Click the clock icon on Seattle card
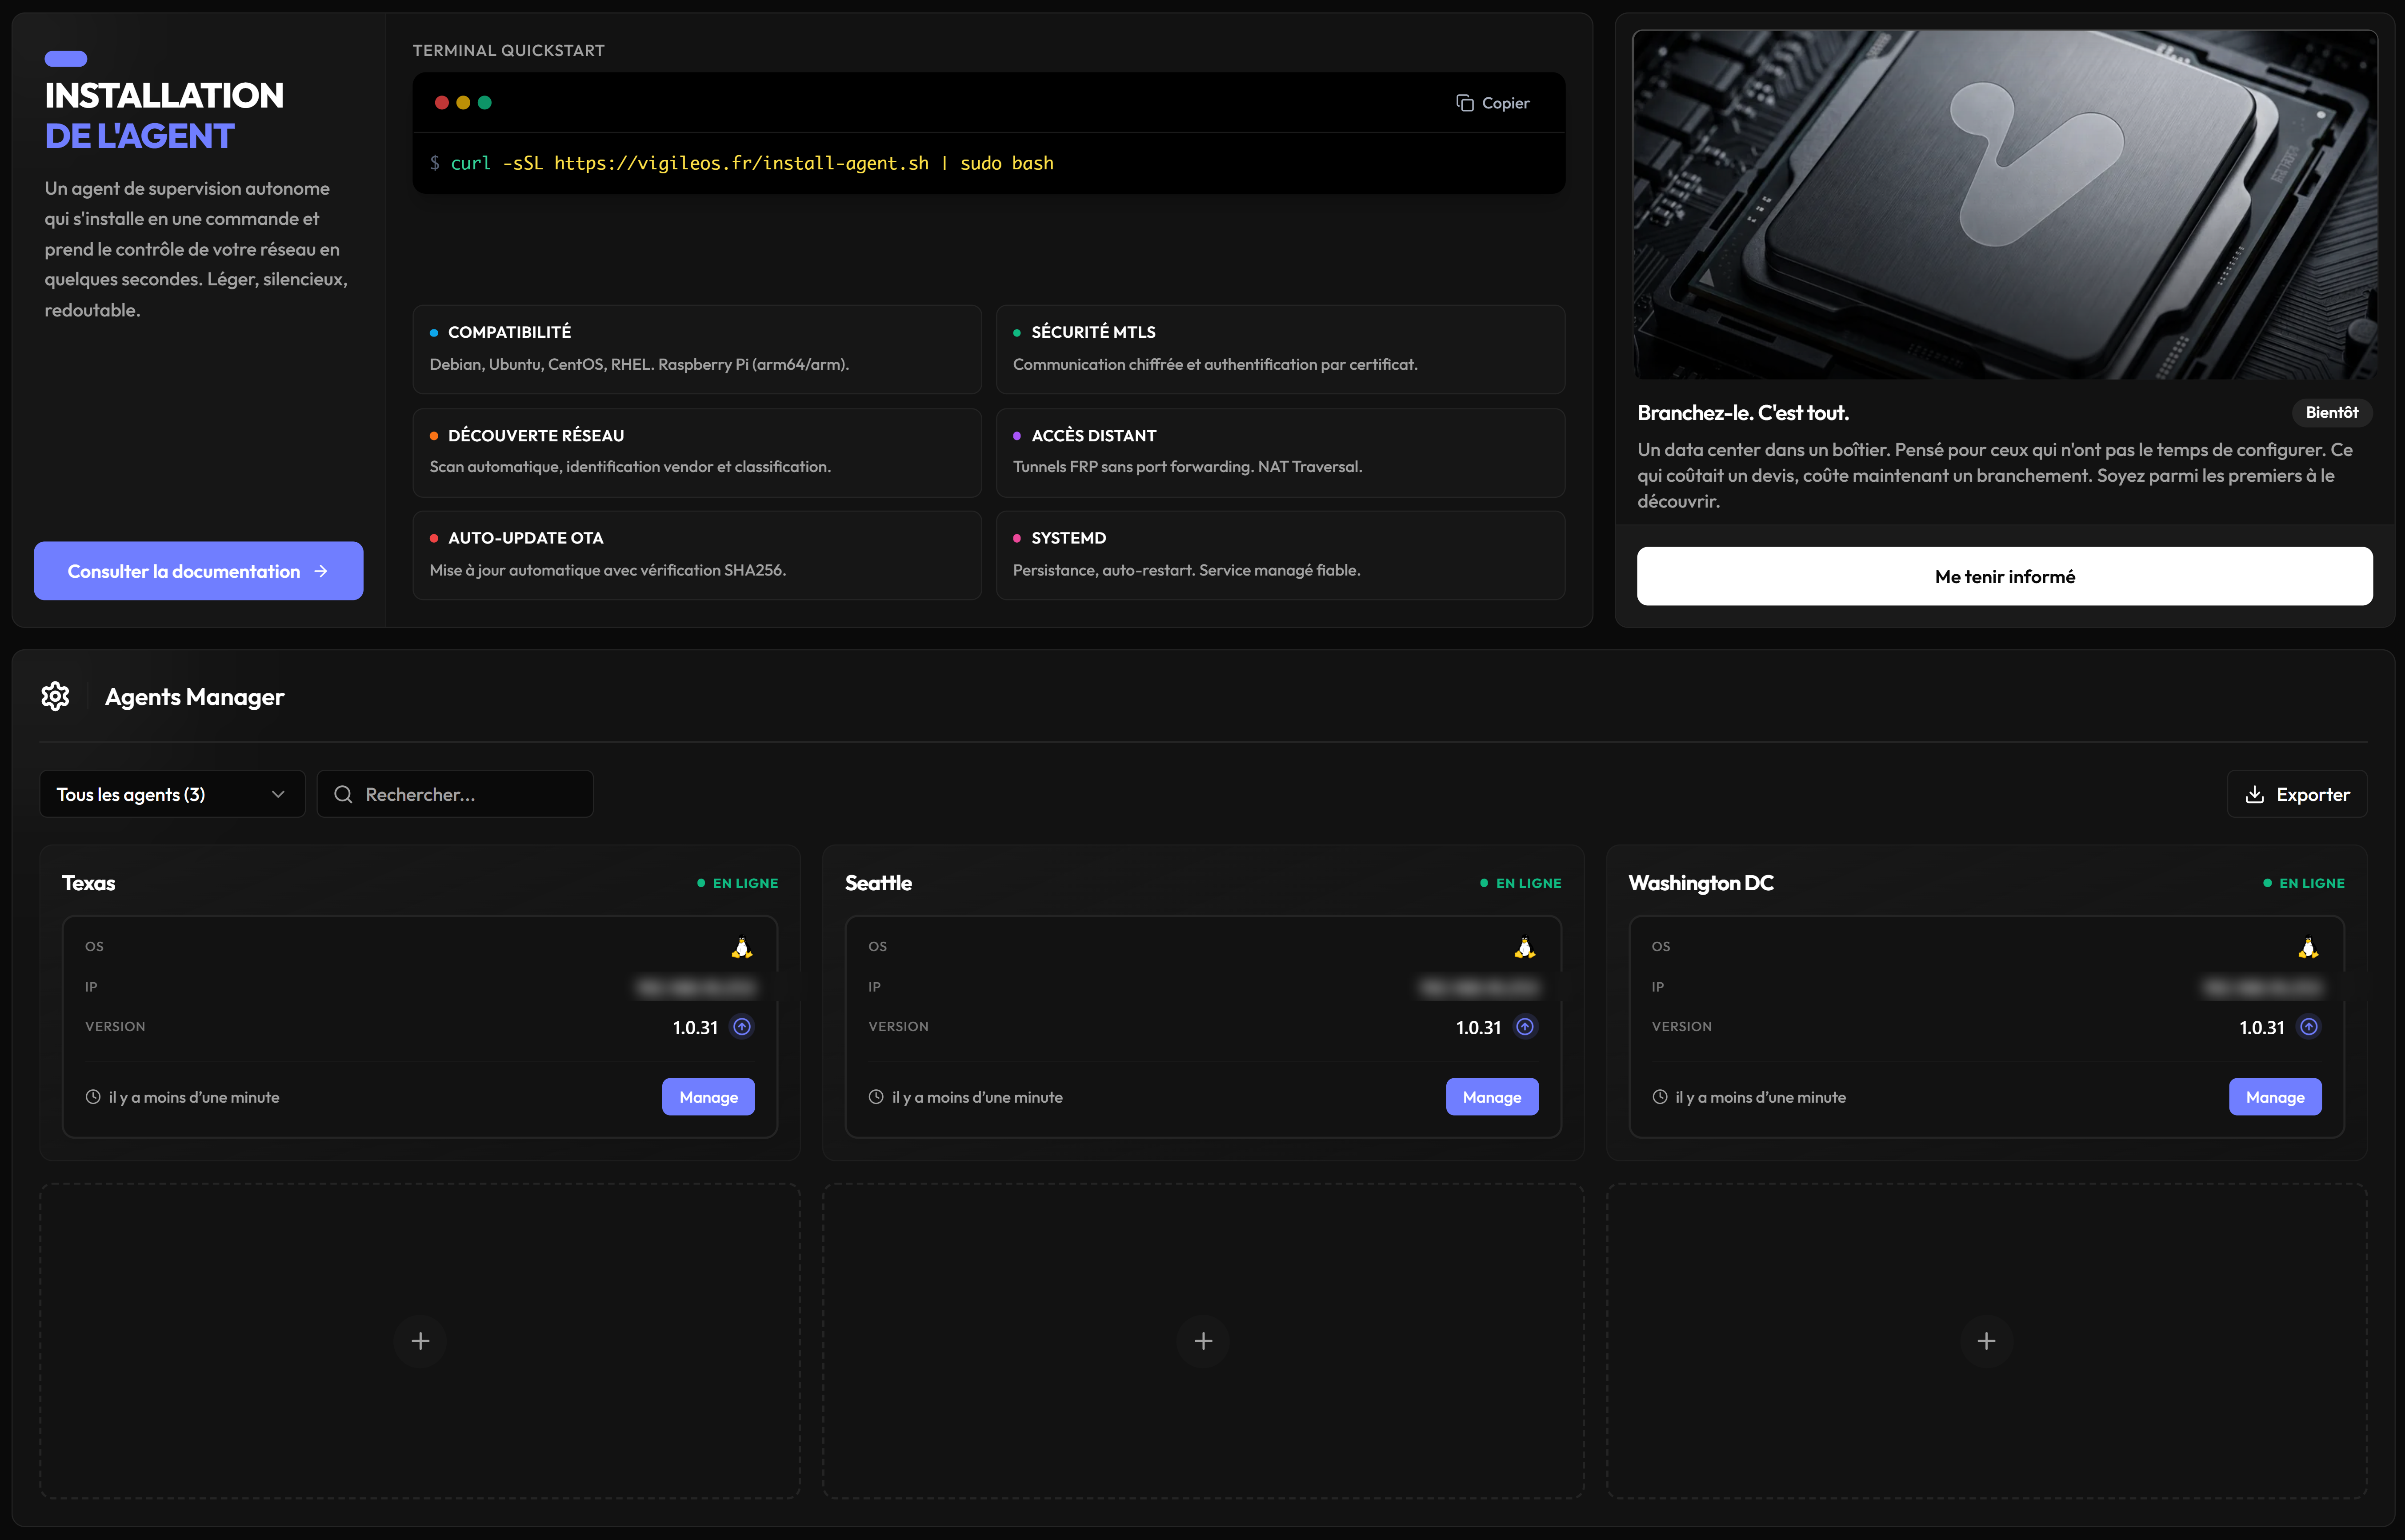2405x1540 pixels. 876,1097
